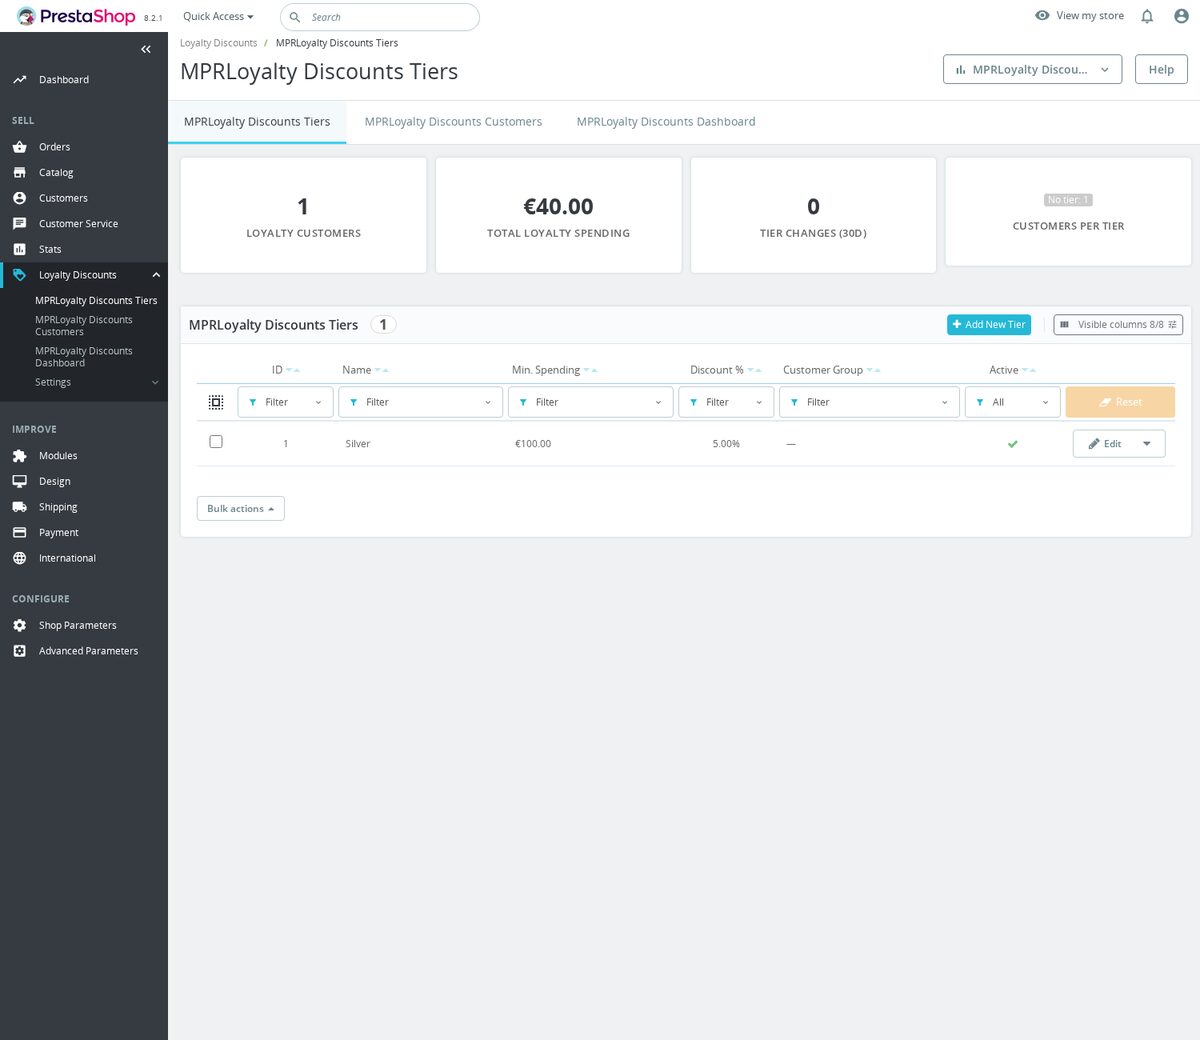Click the Customers person icon
This screenshot has height=1040, width=1200.
pos(19,198)
